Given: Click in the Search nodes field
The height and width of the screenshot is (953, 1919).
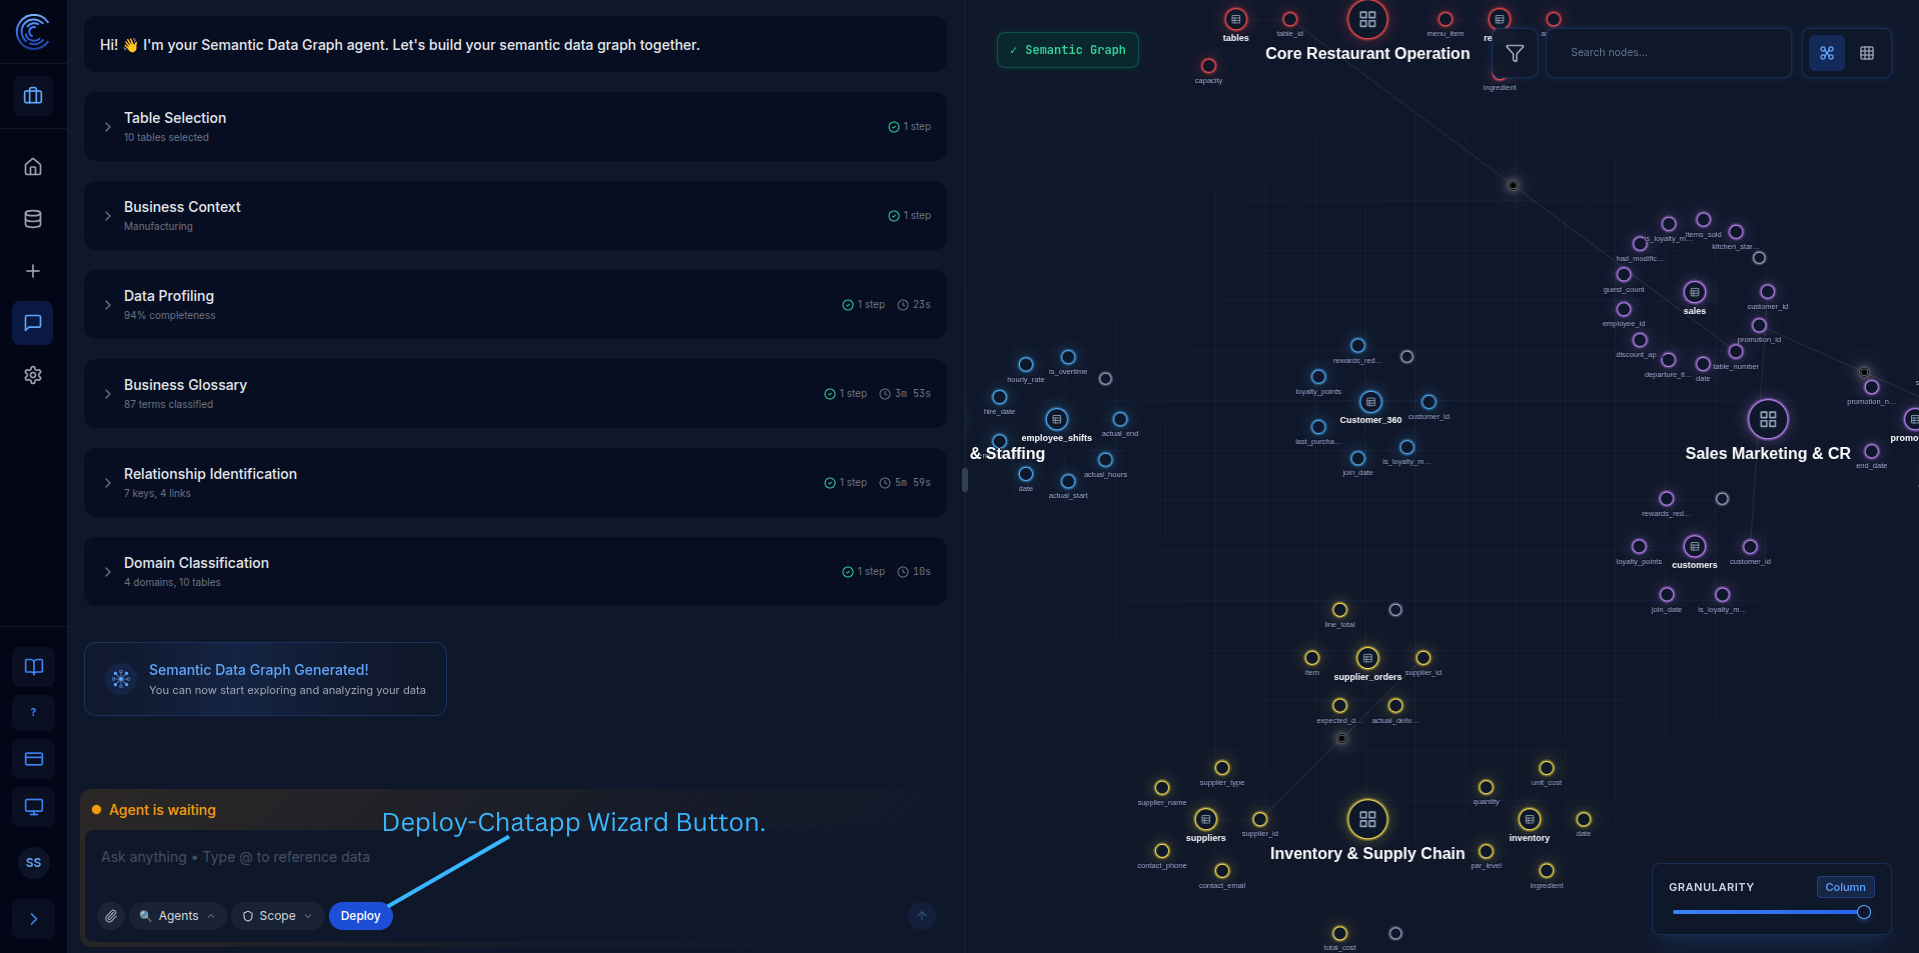Looking at the screenshot, I should click(1668, 53).
